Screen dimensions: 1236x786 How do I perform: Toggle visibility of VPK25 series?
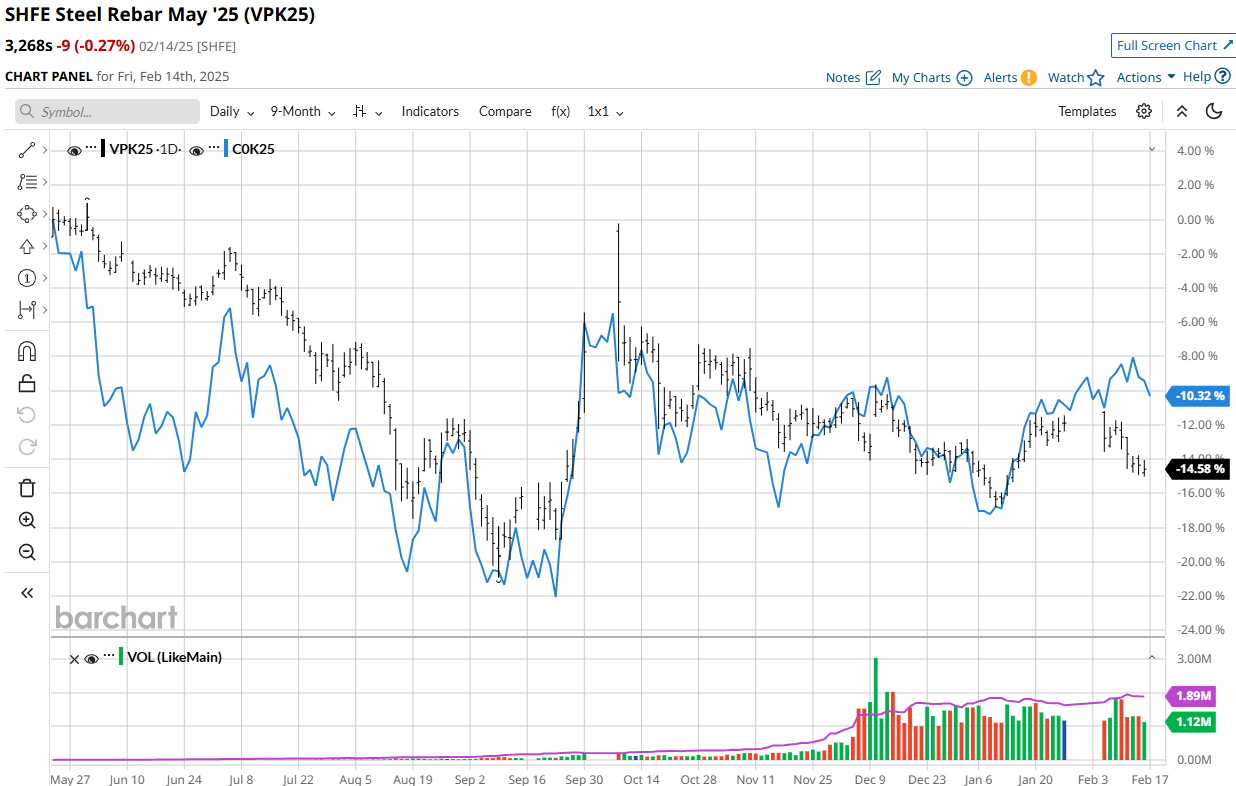(74, 150)
